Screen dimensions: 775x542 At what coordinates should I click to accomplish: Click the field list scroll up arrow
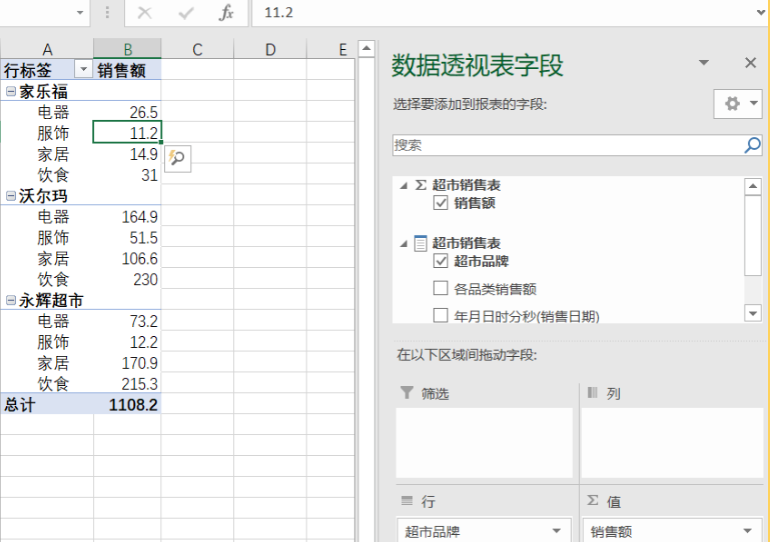coord(753,186)
